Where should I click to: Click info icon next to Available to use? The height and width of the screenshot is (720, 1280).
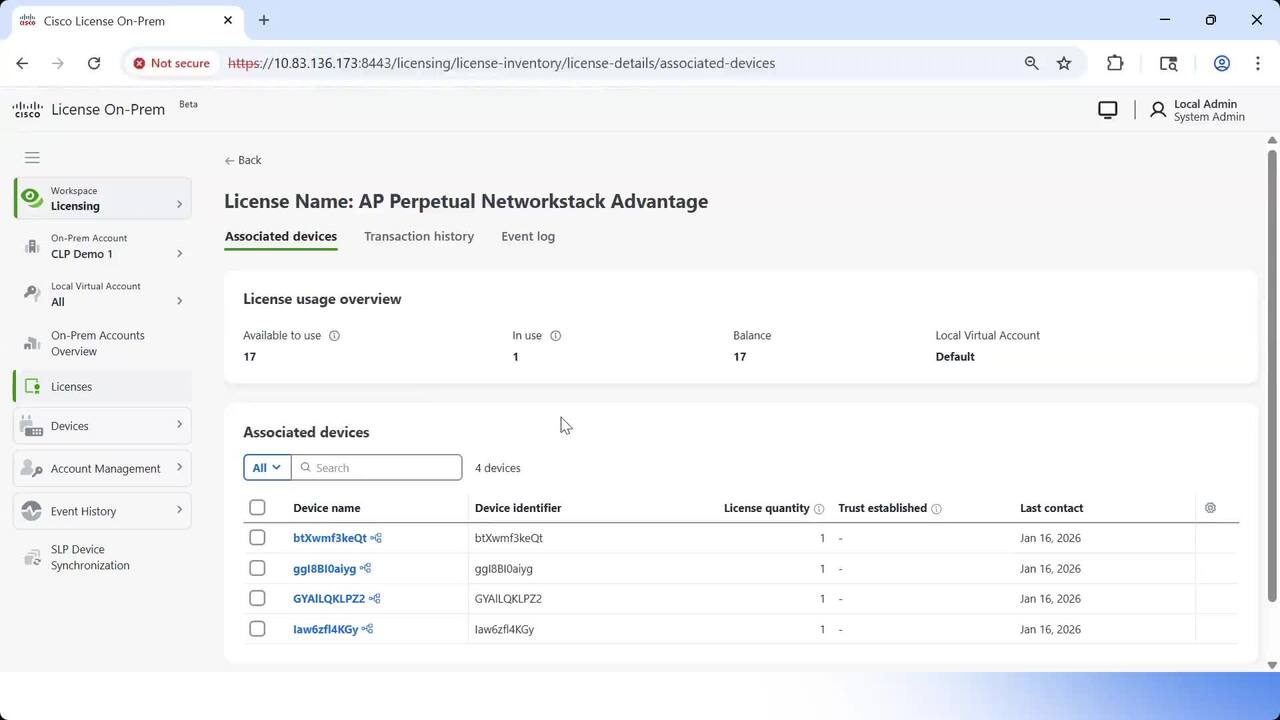click(x=334, y=336)
